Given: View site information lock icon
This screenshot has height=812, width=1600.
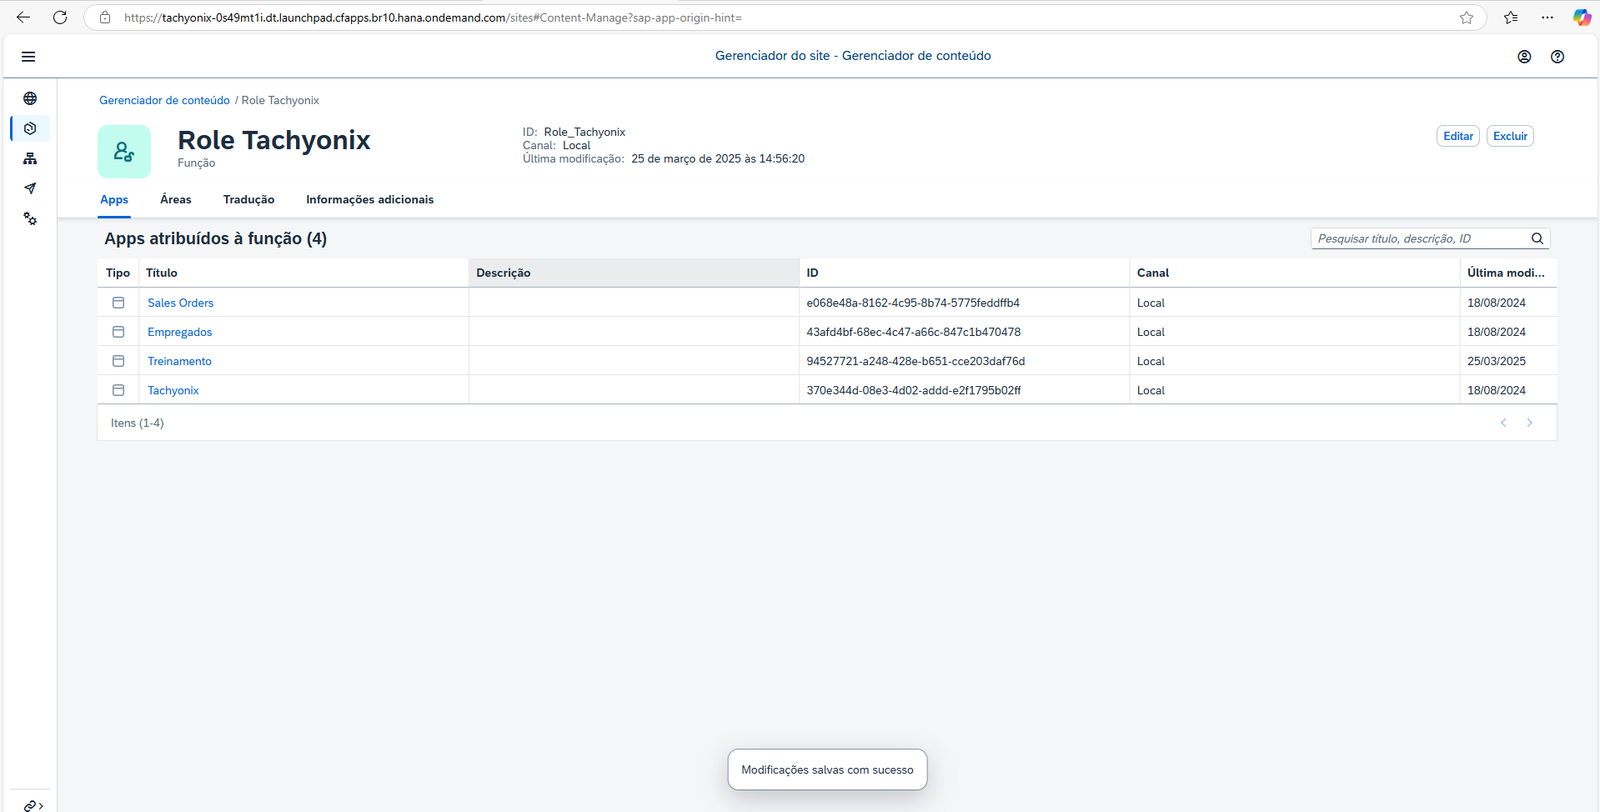Looking at the screenshot, I should coord(105,17).
